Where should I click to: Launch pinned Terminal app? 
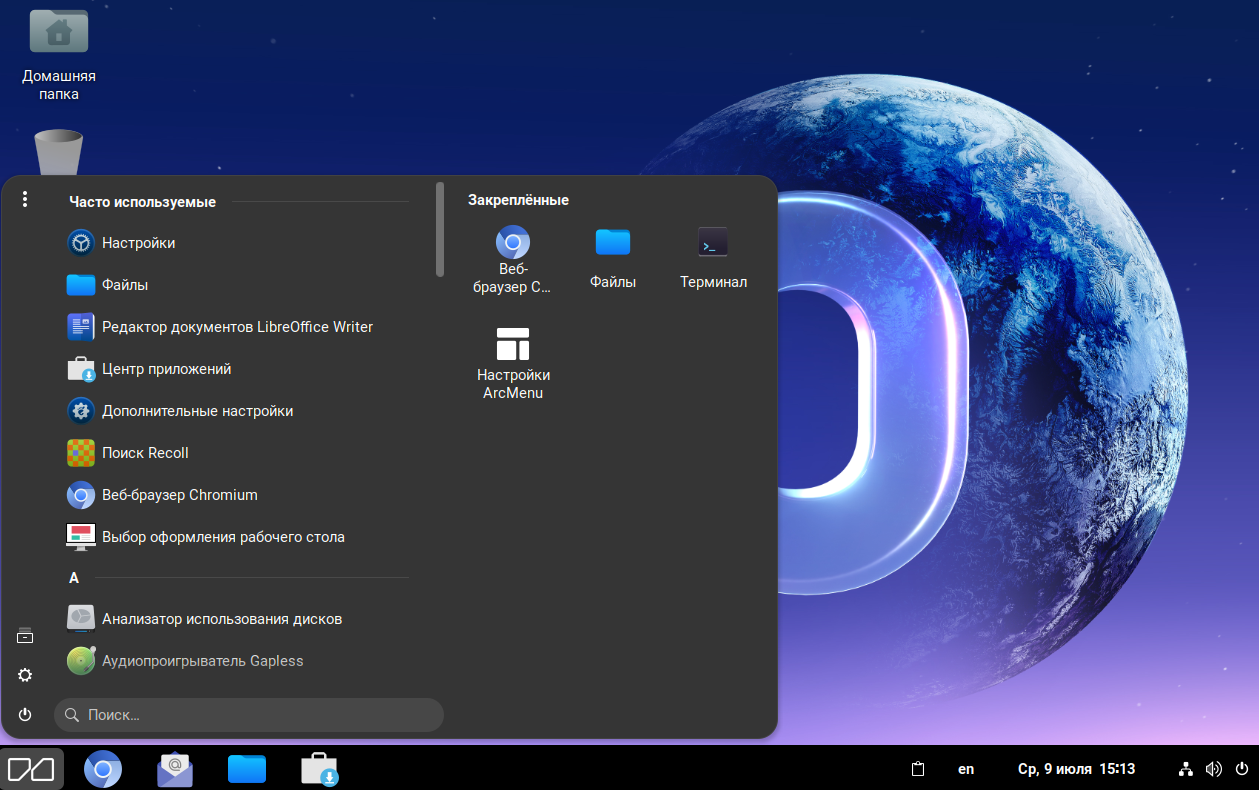click(x=713, y=257)
